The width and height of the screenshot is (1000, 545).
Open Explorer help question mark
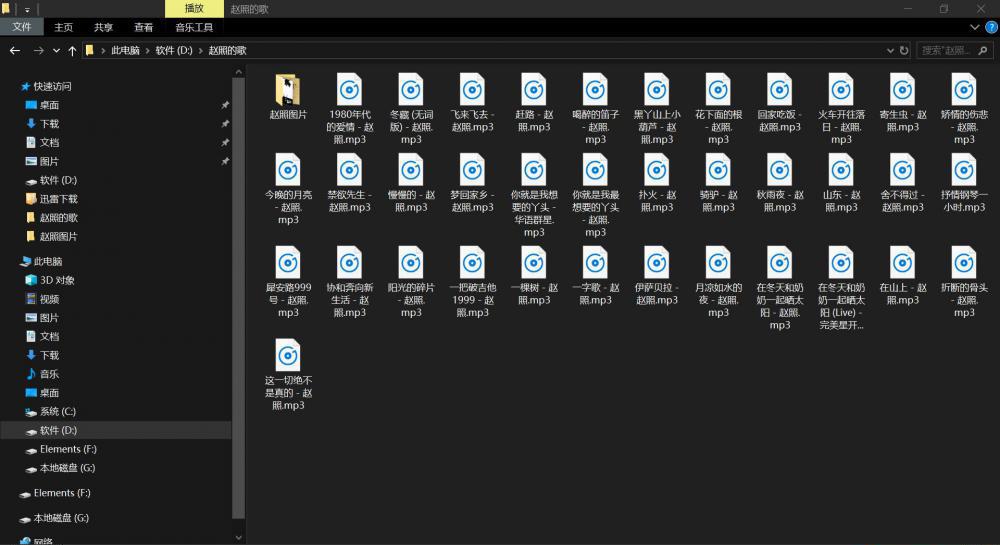[992, 27]
